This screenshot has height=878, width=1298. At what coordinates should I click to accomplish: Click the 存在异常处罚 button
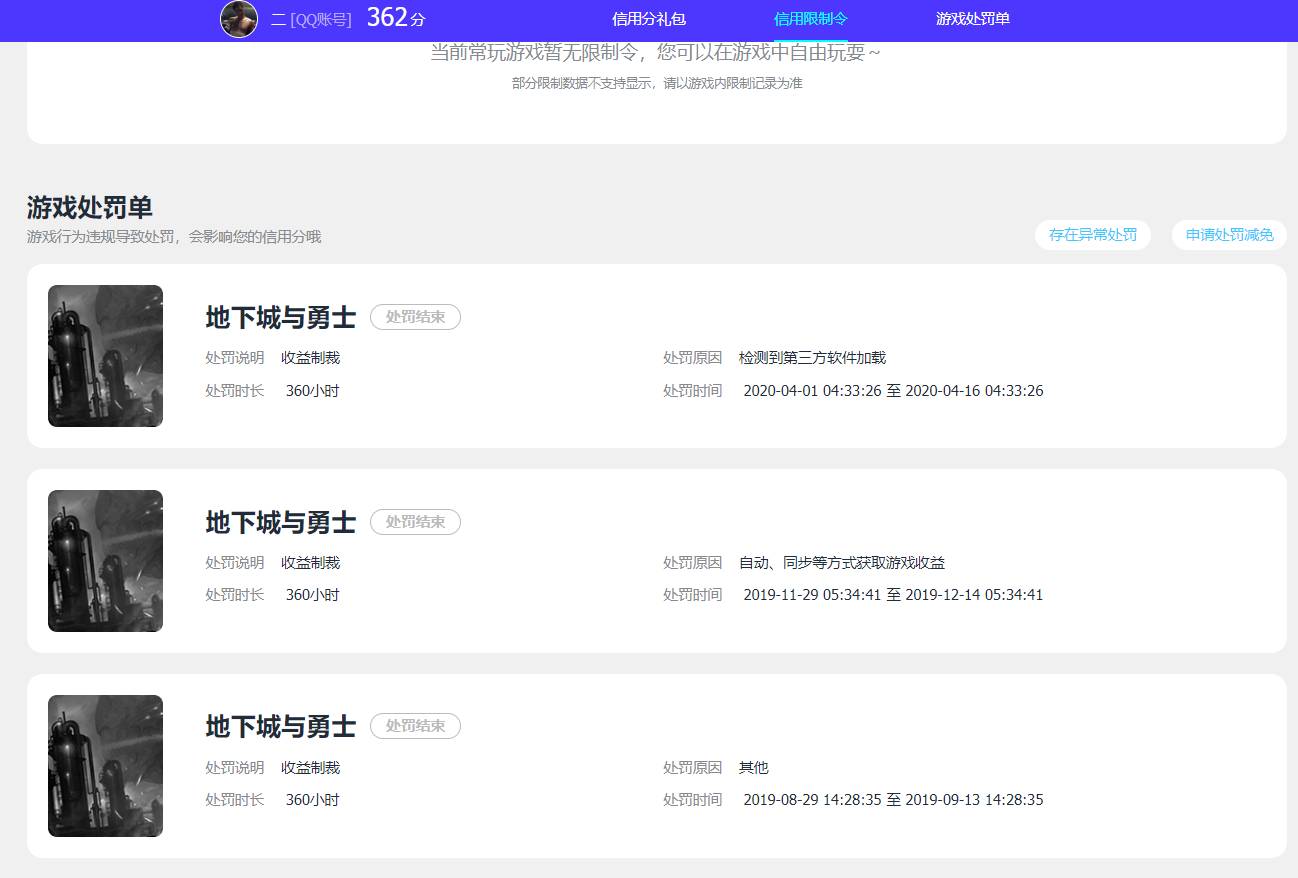pyautogui.click(x=1092, y=234)
